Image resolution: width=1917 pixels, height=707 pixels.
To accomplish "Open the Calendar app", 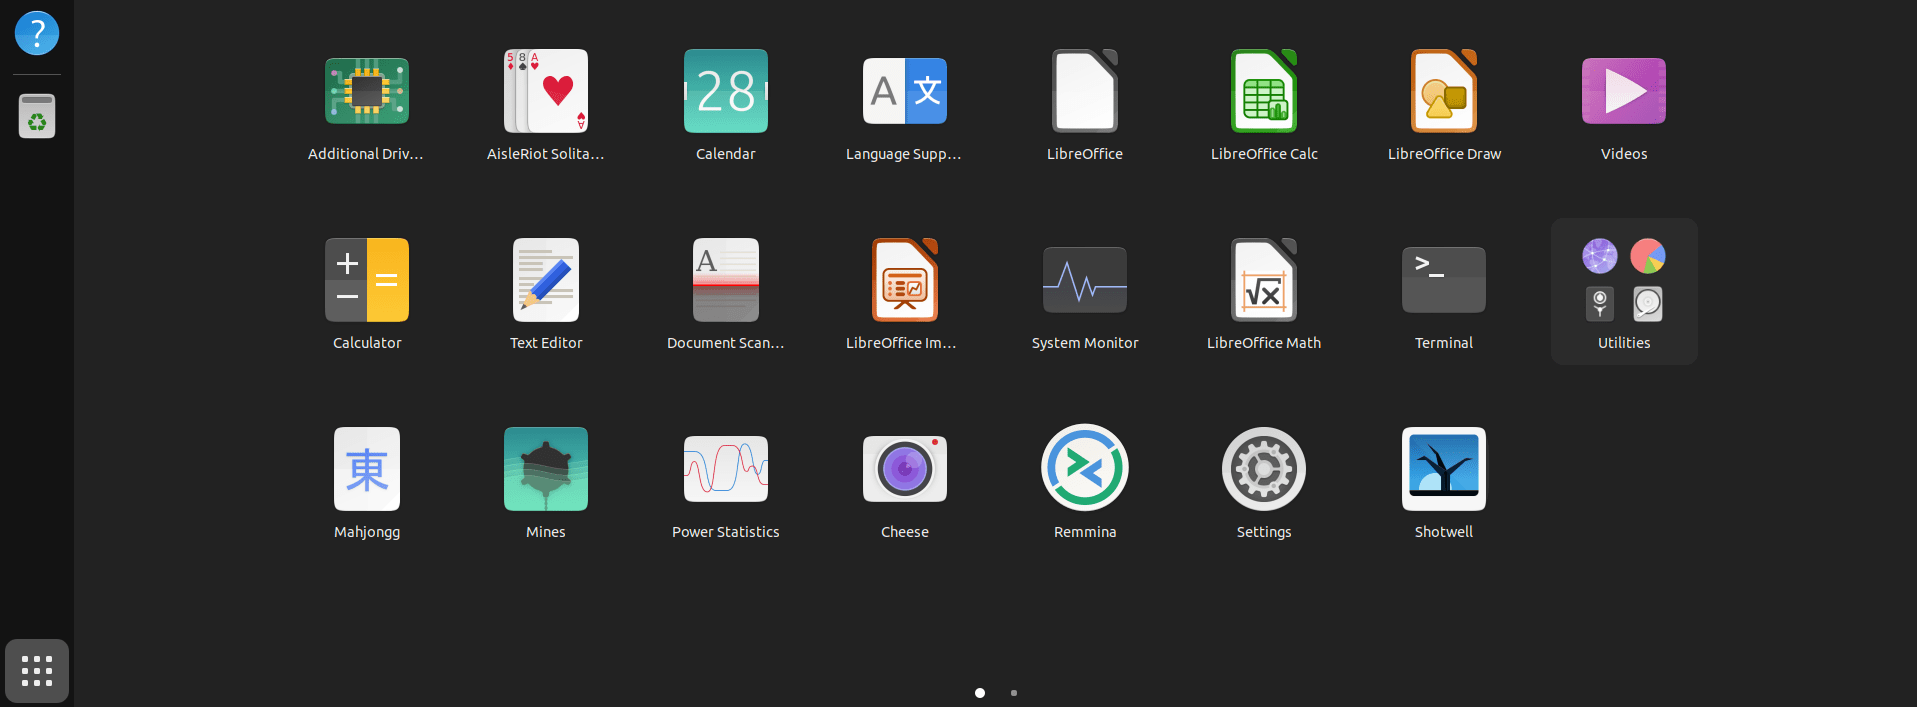I will click(x=726, y=104).
